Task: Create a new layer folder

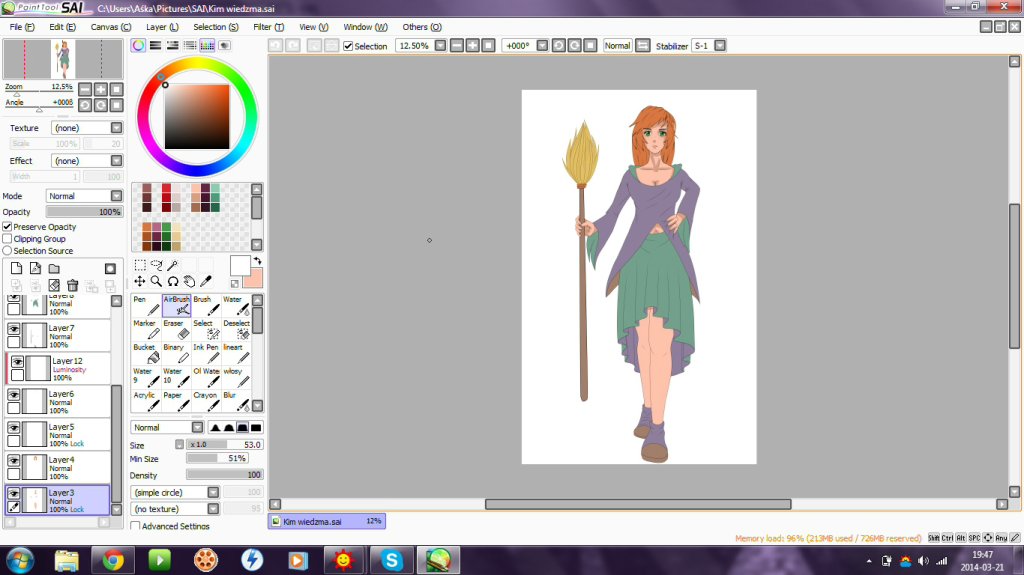Action: click(54, 268)
